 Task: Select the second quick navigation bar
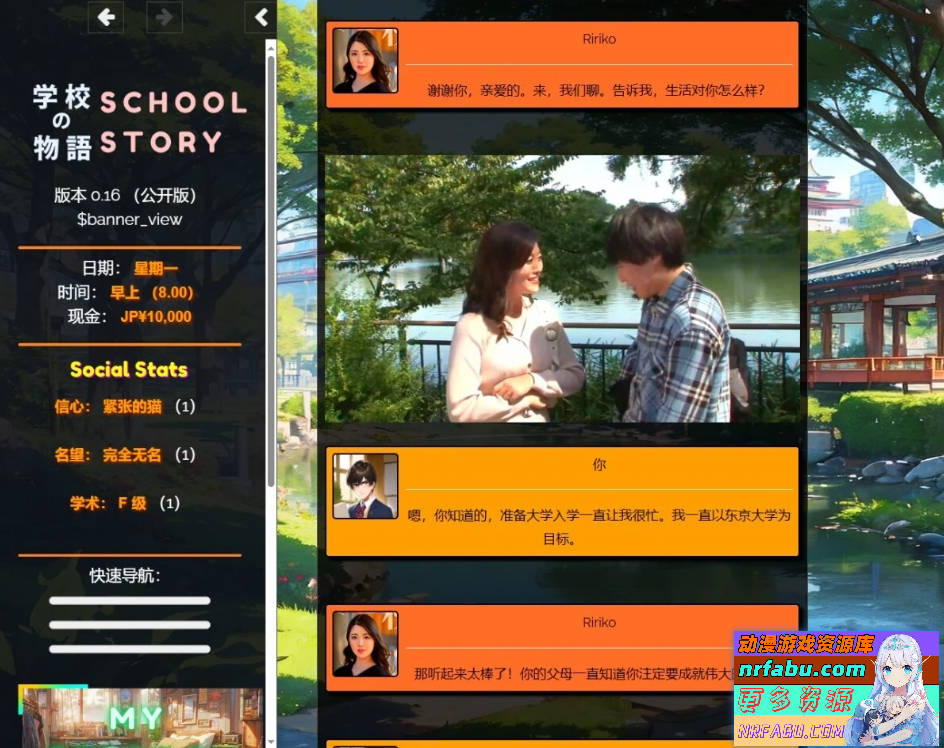point(129,622)
